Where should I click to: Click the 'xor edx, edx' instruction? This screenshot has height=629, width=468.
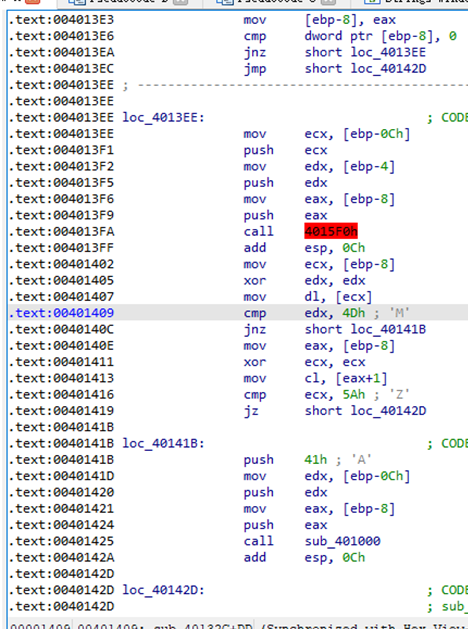point(304,280)
